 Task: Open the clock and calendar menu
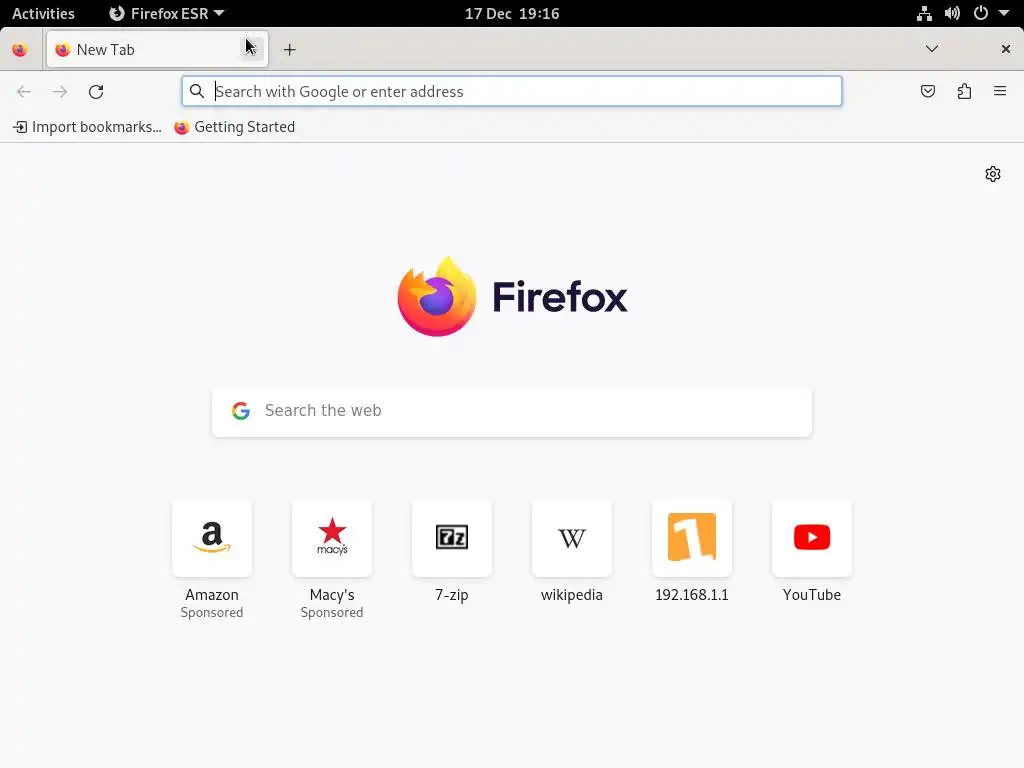pos(512,14)
